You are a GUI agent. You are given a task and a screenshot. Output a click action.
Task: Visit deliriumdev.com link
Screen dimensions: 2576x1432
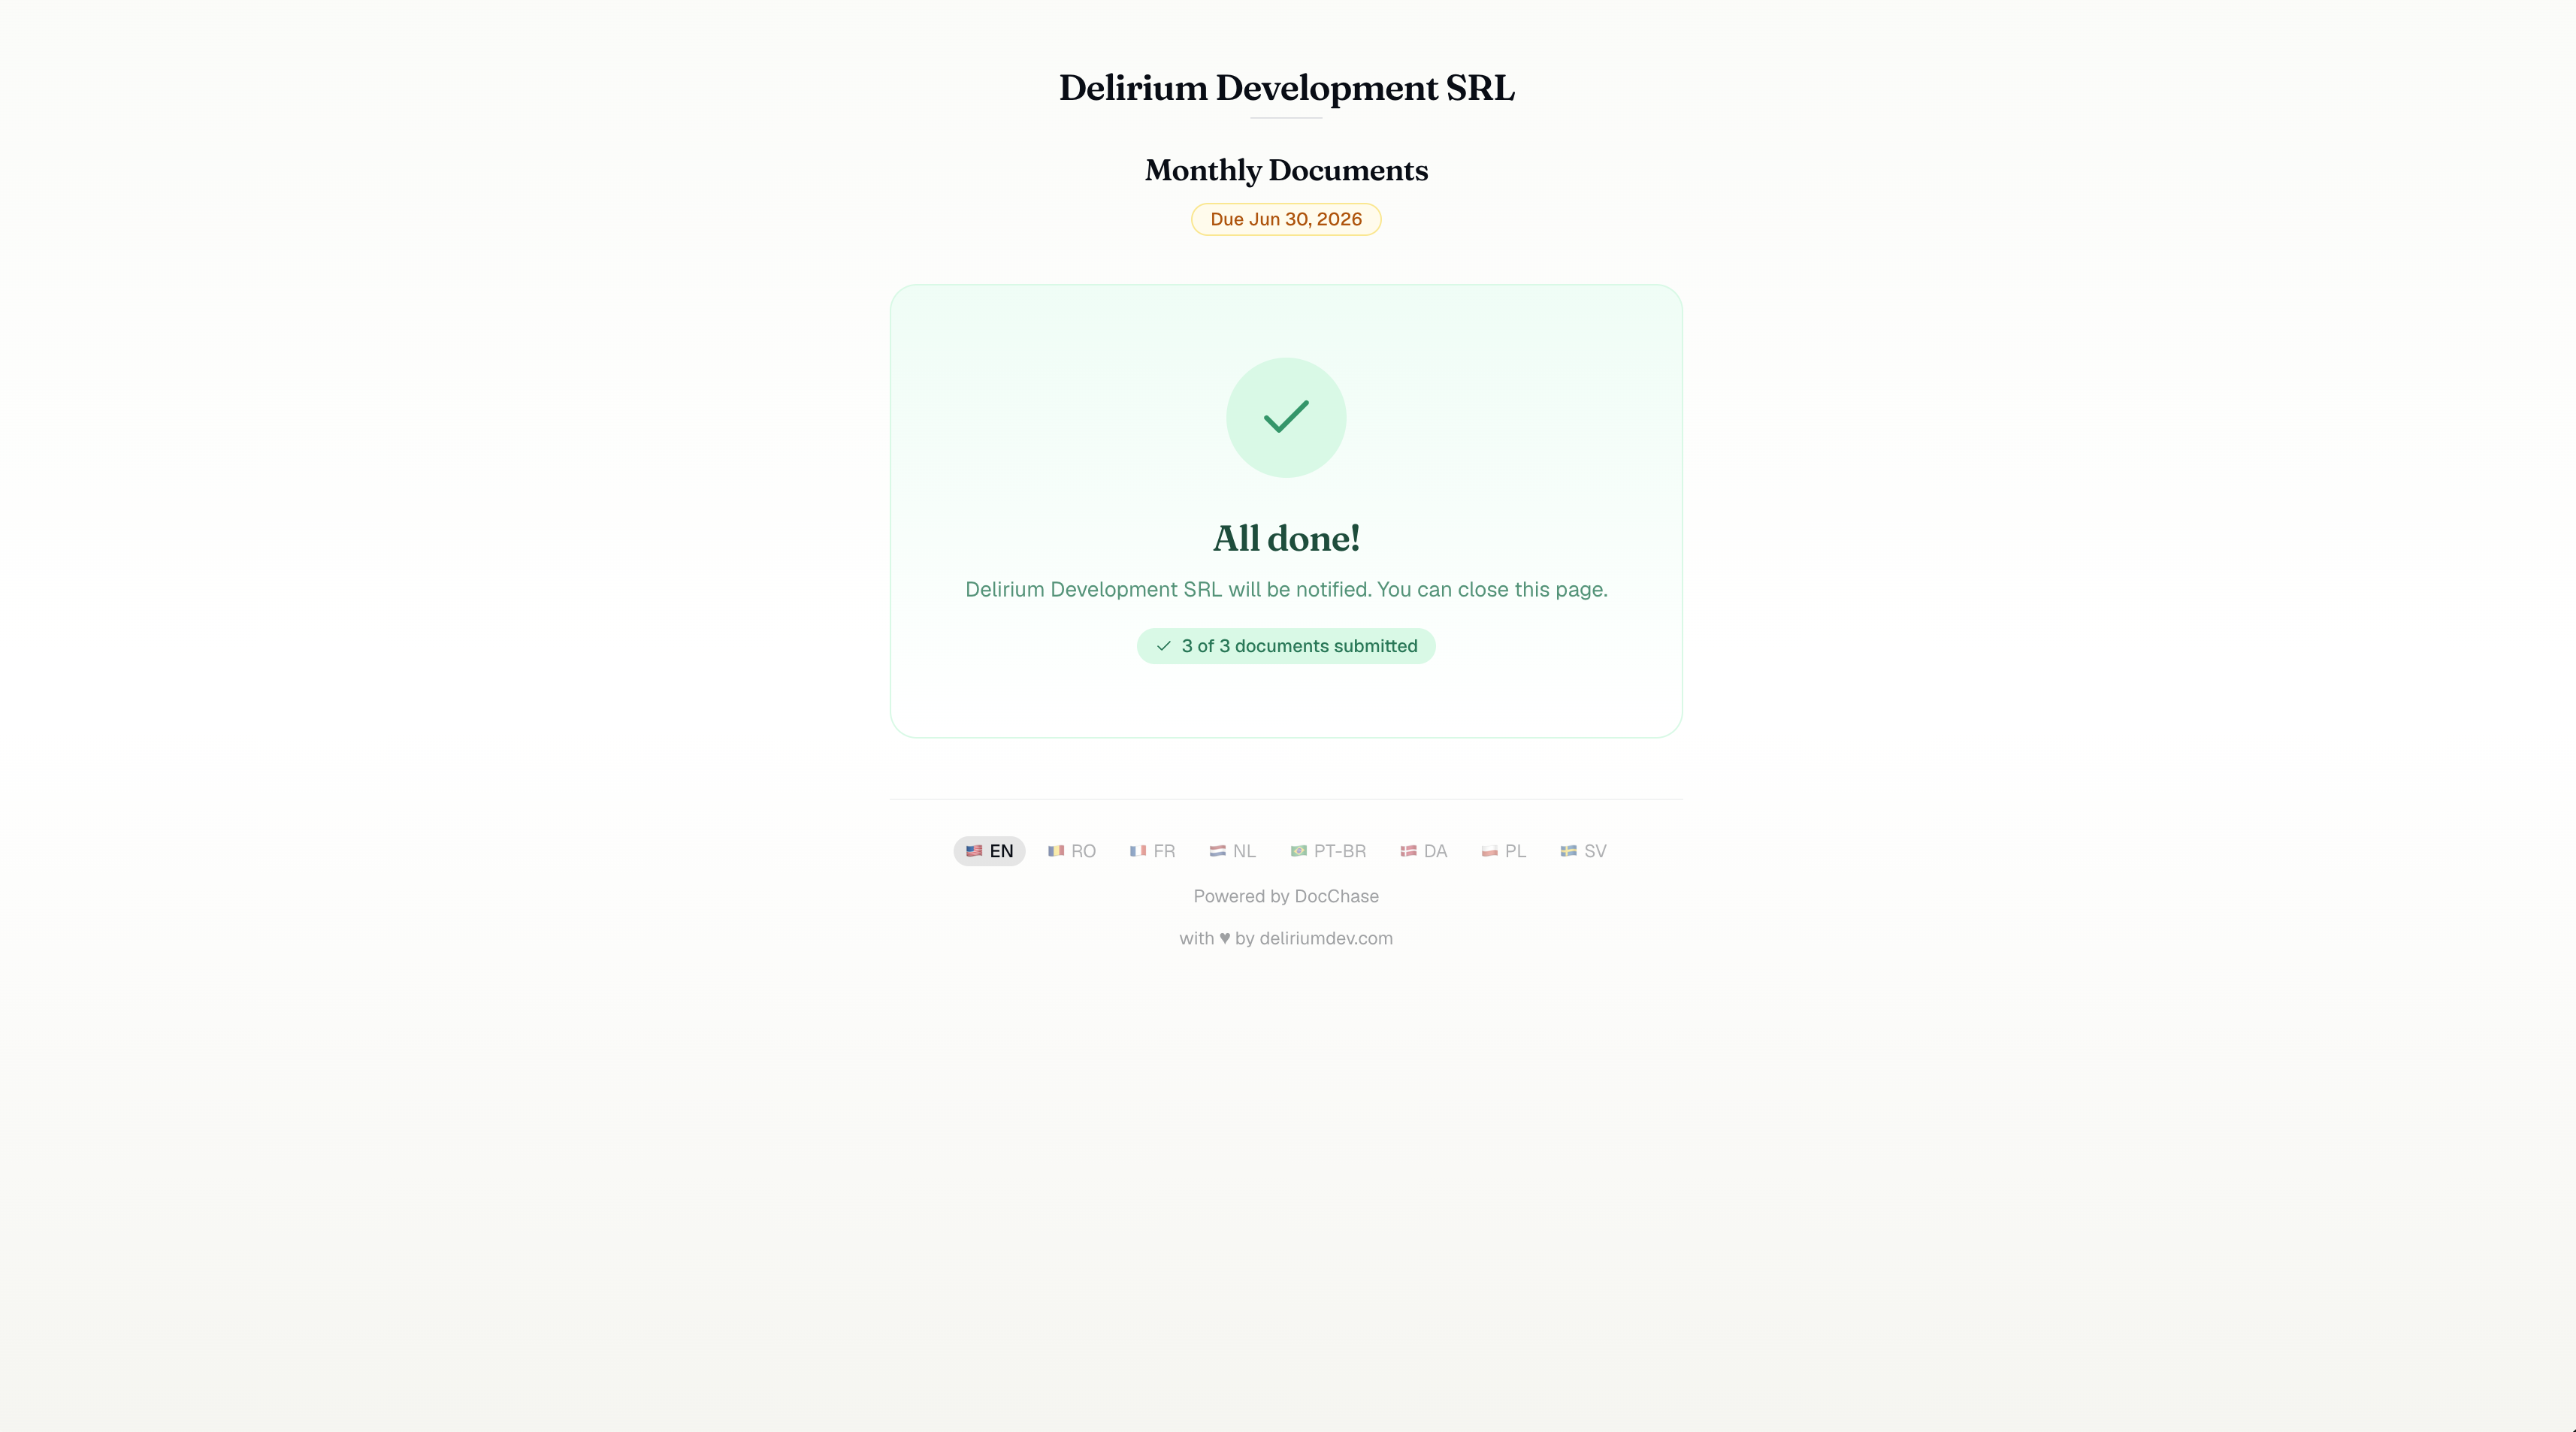pyautogui.click(x=1326, y=938)
